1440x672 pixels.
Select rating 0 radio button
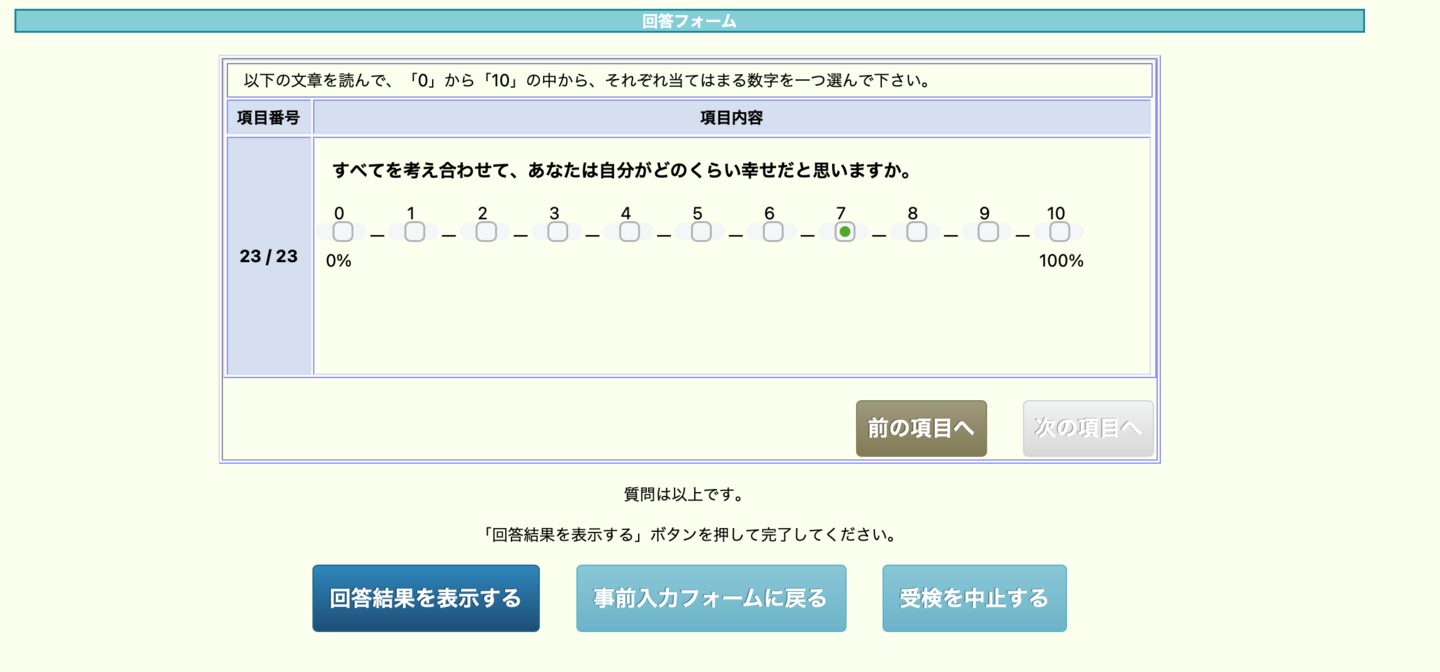(x=343, y=232)
